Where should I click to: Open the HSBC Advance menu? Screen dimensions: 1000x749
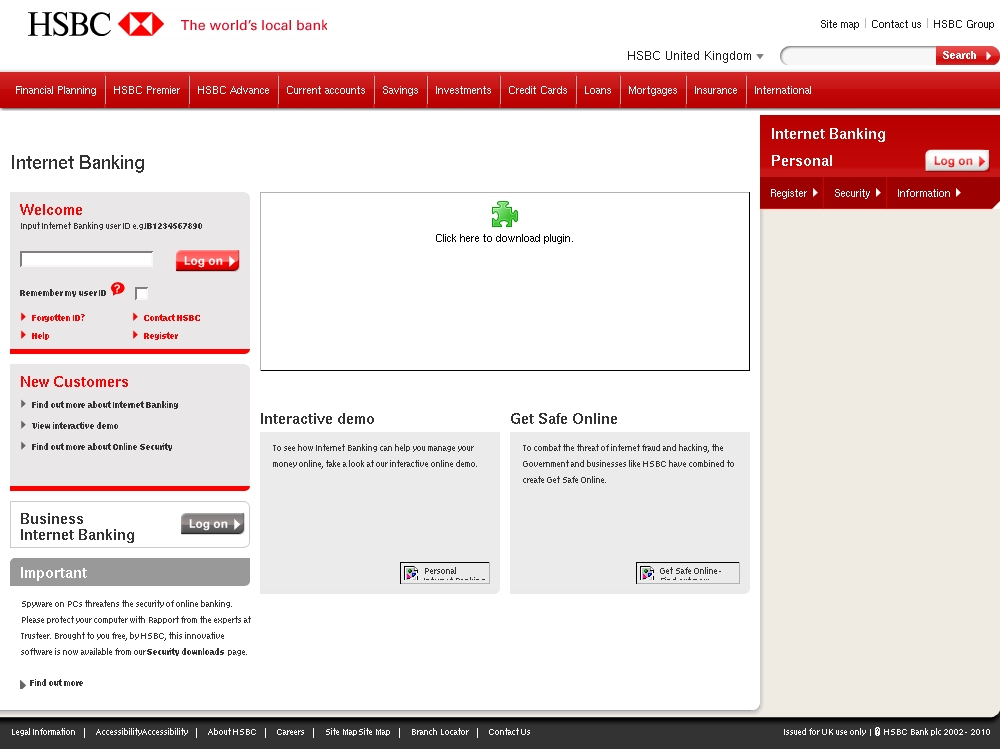[x=233, y=90]
